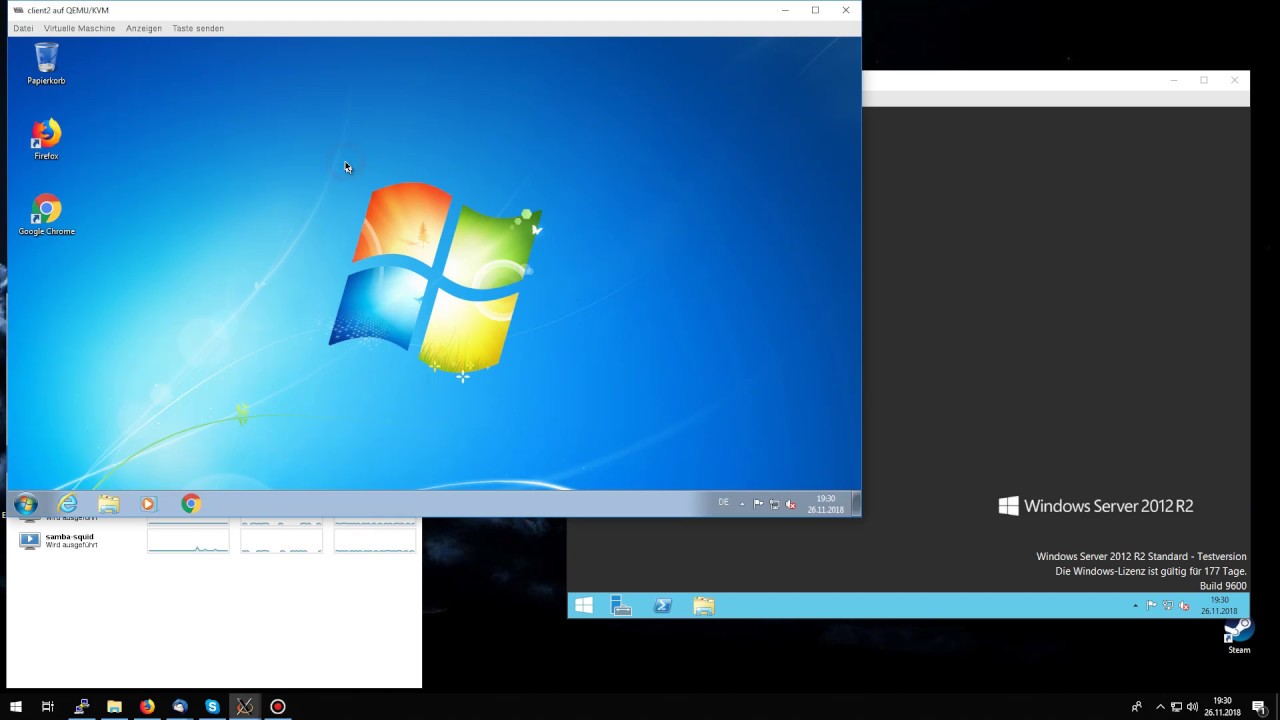The width and height of the screenshot is (1280, 720).
Task: Click the samba-squid CPU usage graph
Action: click(188, 540)
